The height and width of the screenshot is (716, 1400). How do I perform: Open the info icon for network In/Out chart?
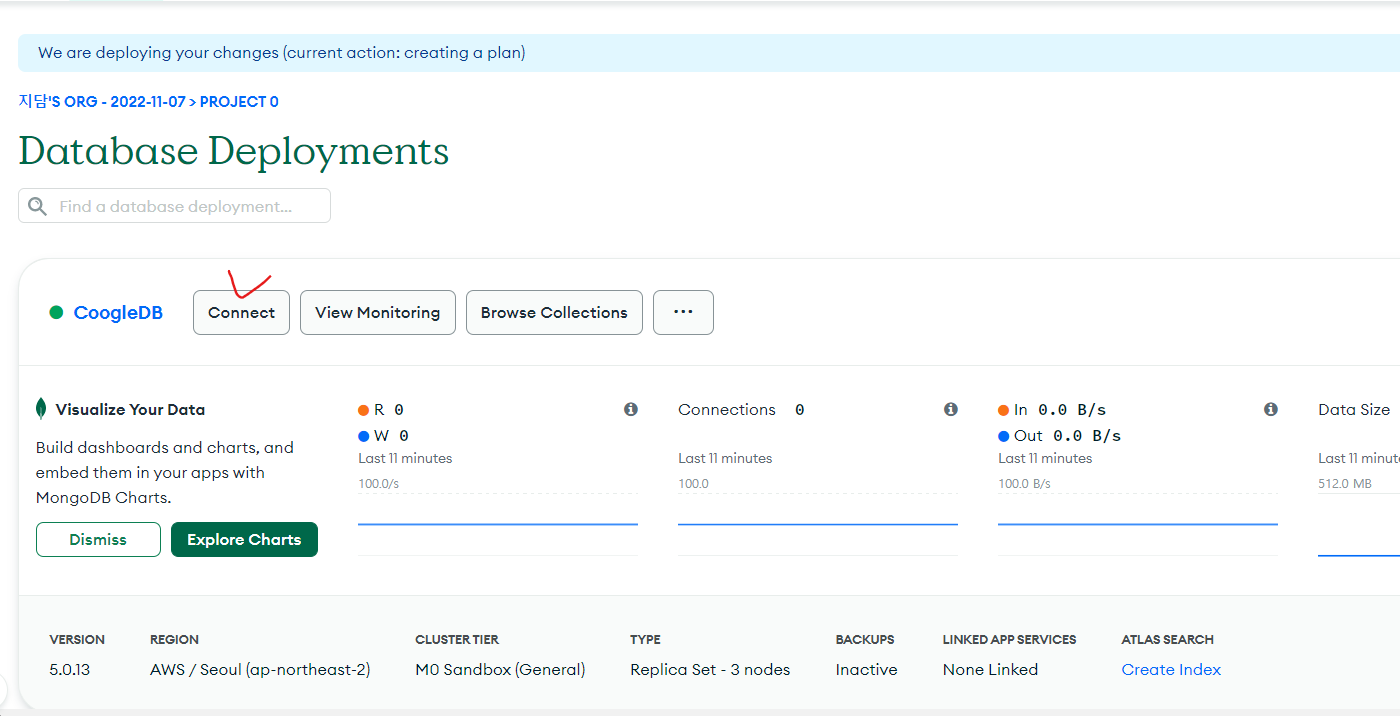[x=1271, y=409]
